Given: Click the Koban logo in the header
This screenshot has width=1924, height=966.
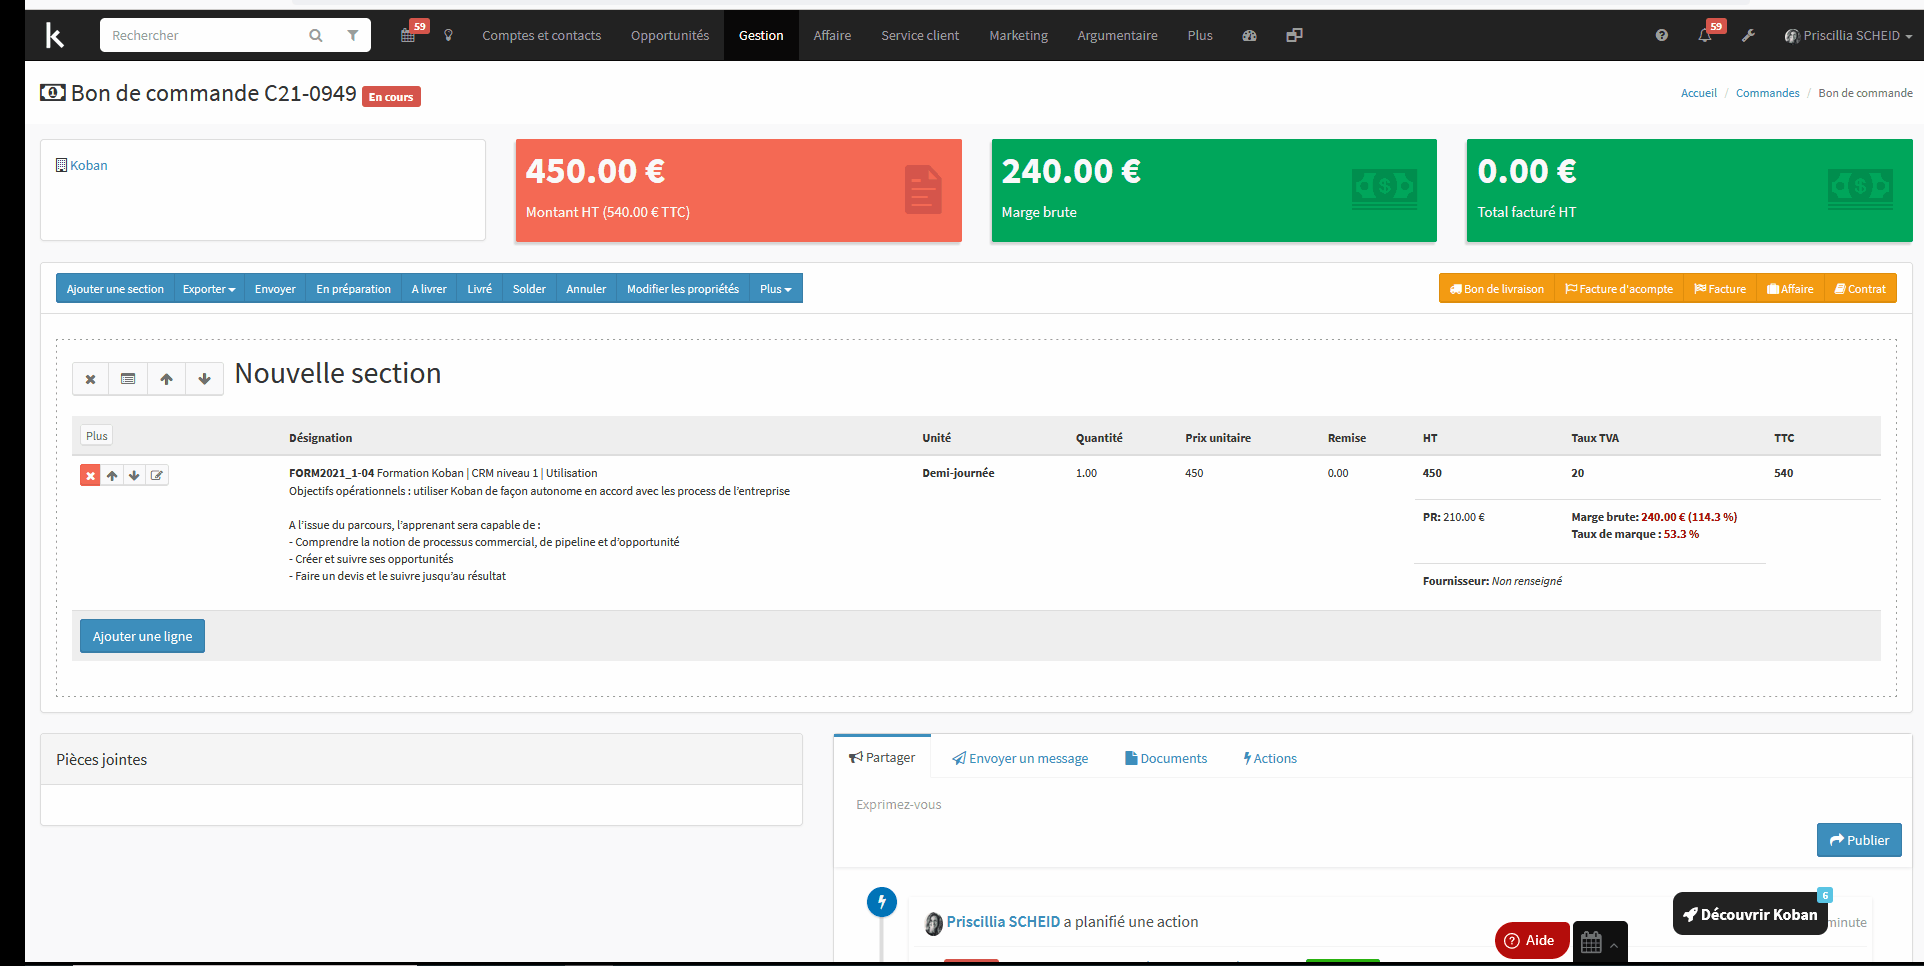Looking at the screenshot, I should pos(55,36).
